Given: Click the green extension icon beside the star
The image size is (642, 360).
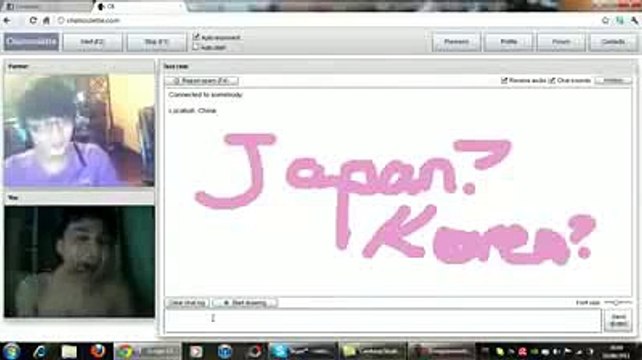Looking at the screenshot, I should tap(620, 20).
